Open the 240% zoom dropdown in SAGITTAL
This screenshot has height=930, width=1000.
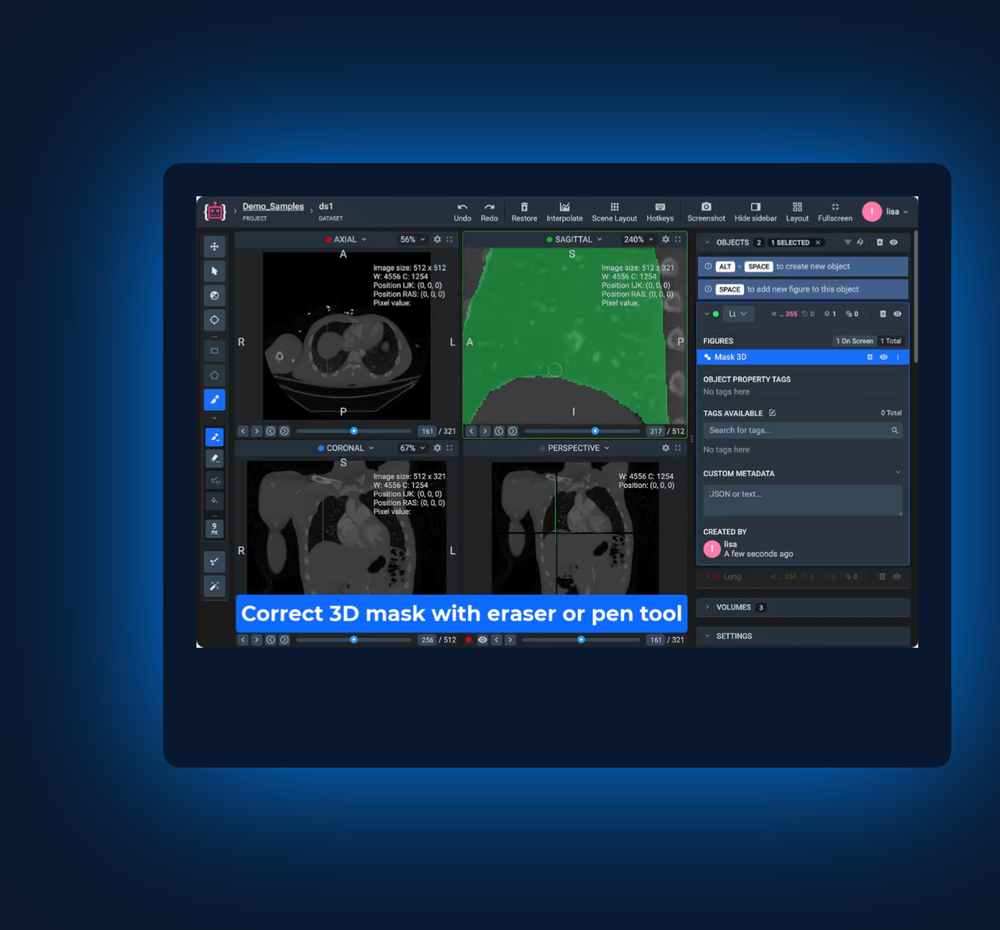tap(638, 239)
